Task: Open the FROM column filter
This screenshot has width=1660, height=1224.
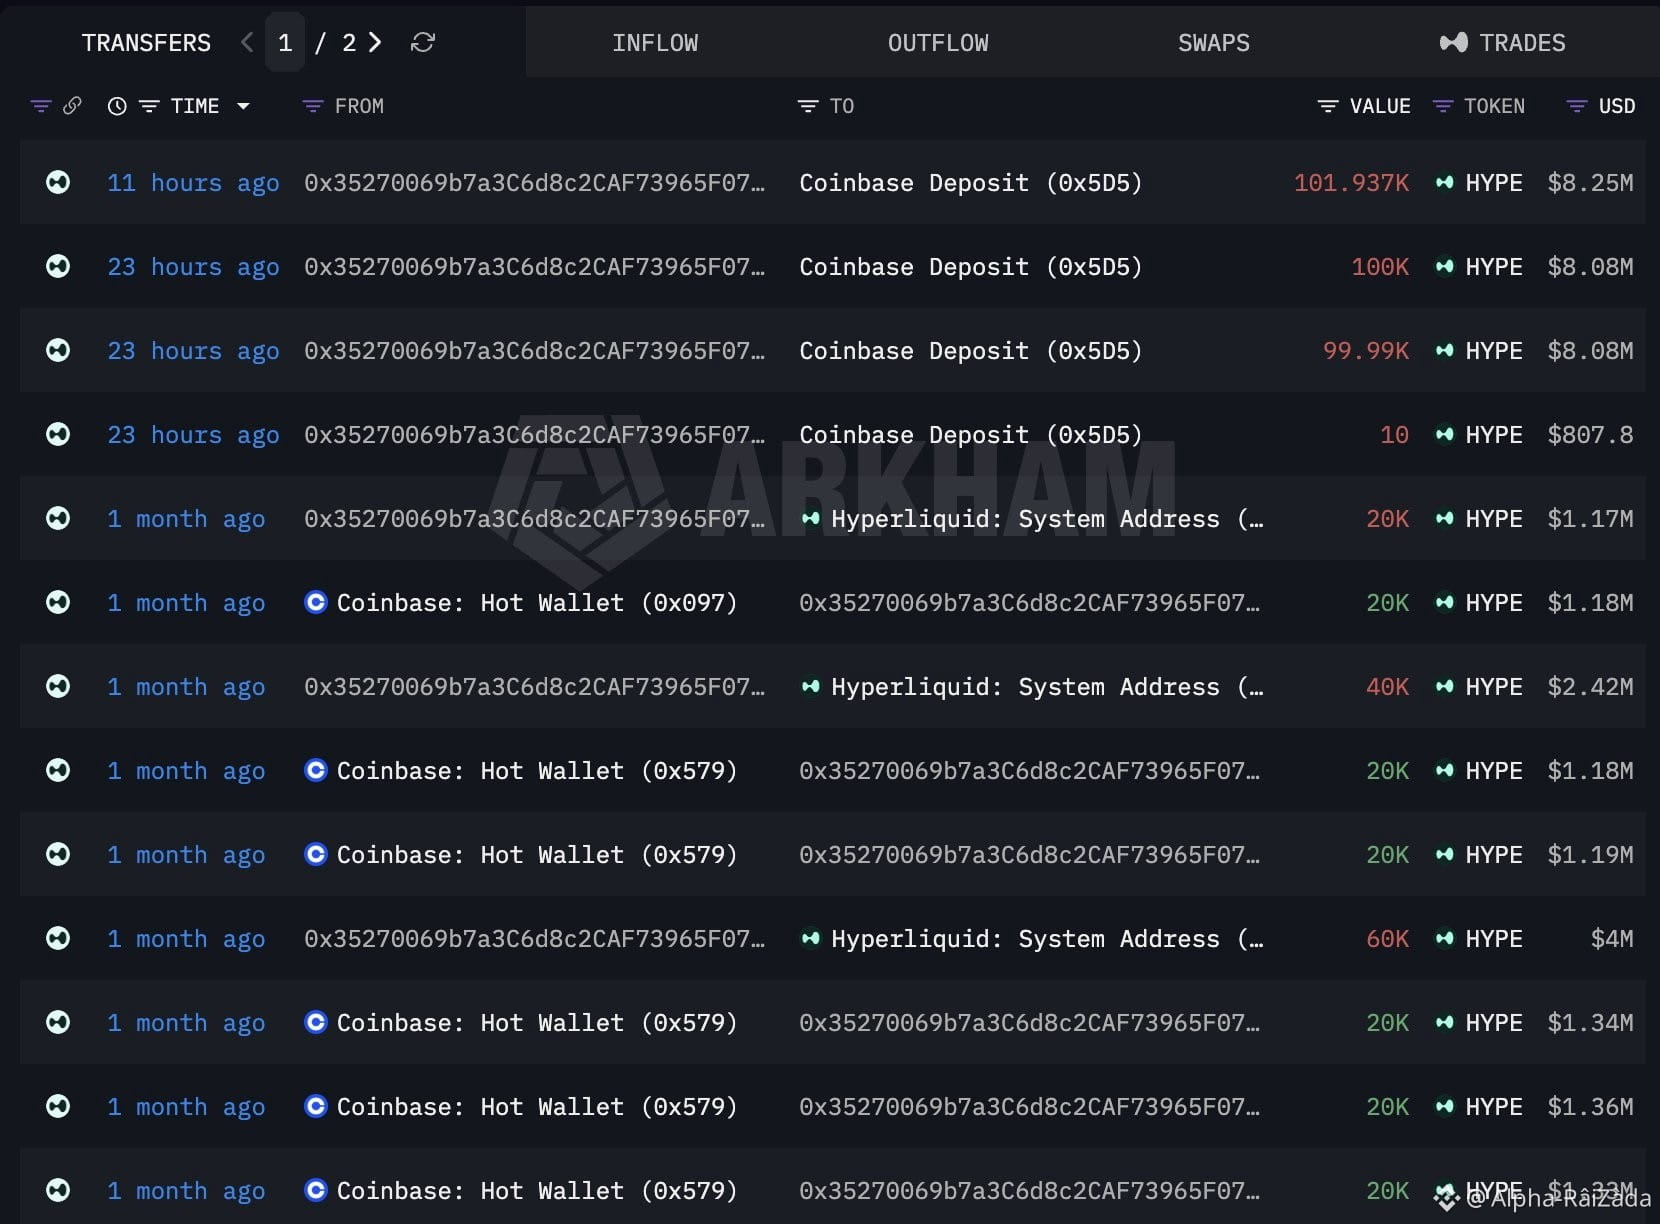Action: pyautogui.click(x=313, y=106)
